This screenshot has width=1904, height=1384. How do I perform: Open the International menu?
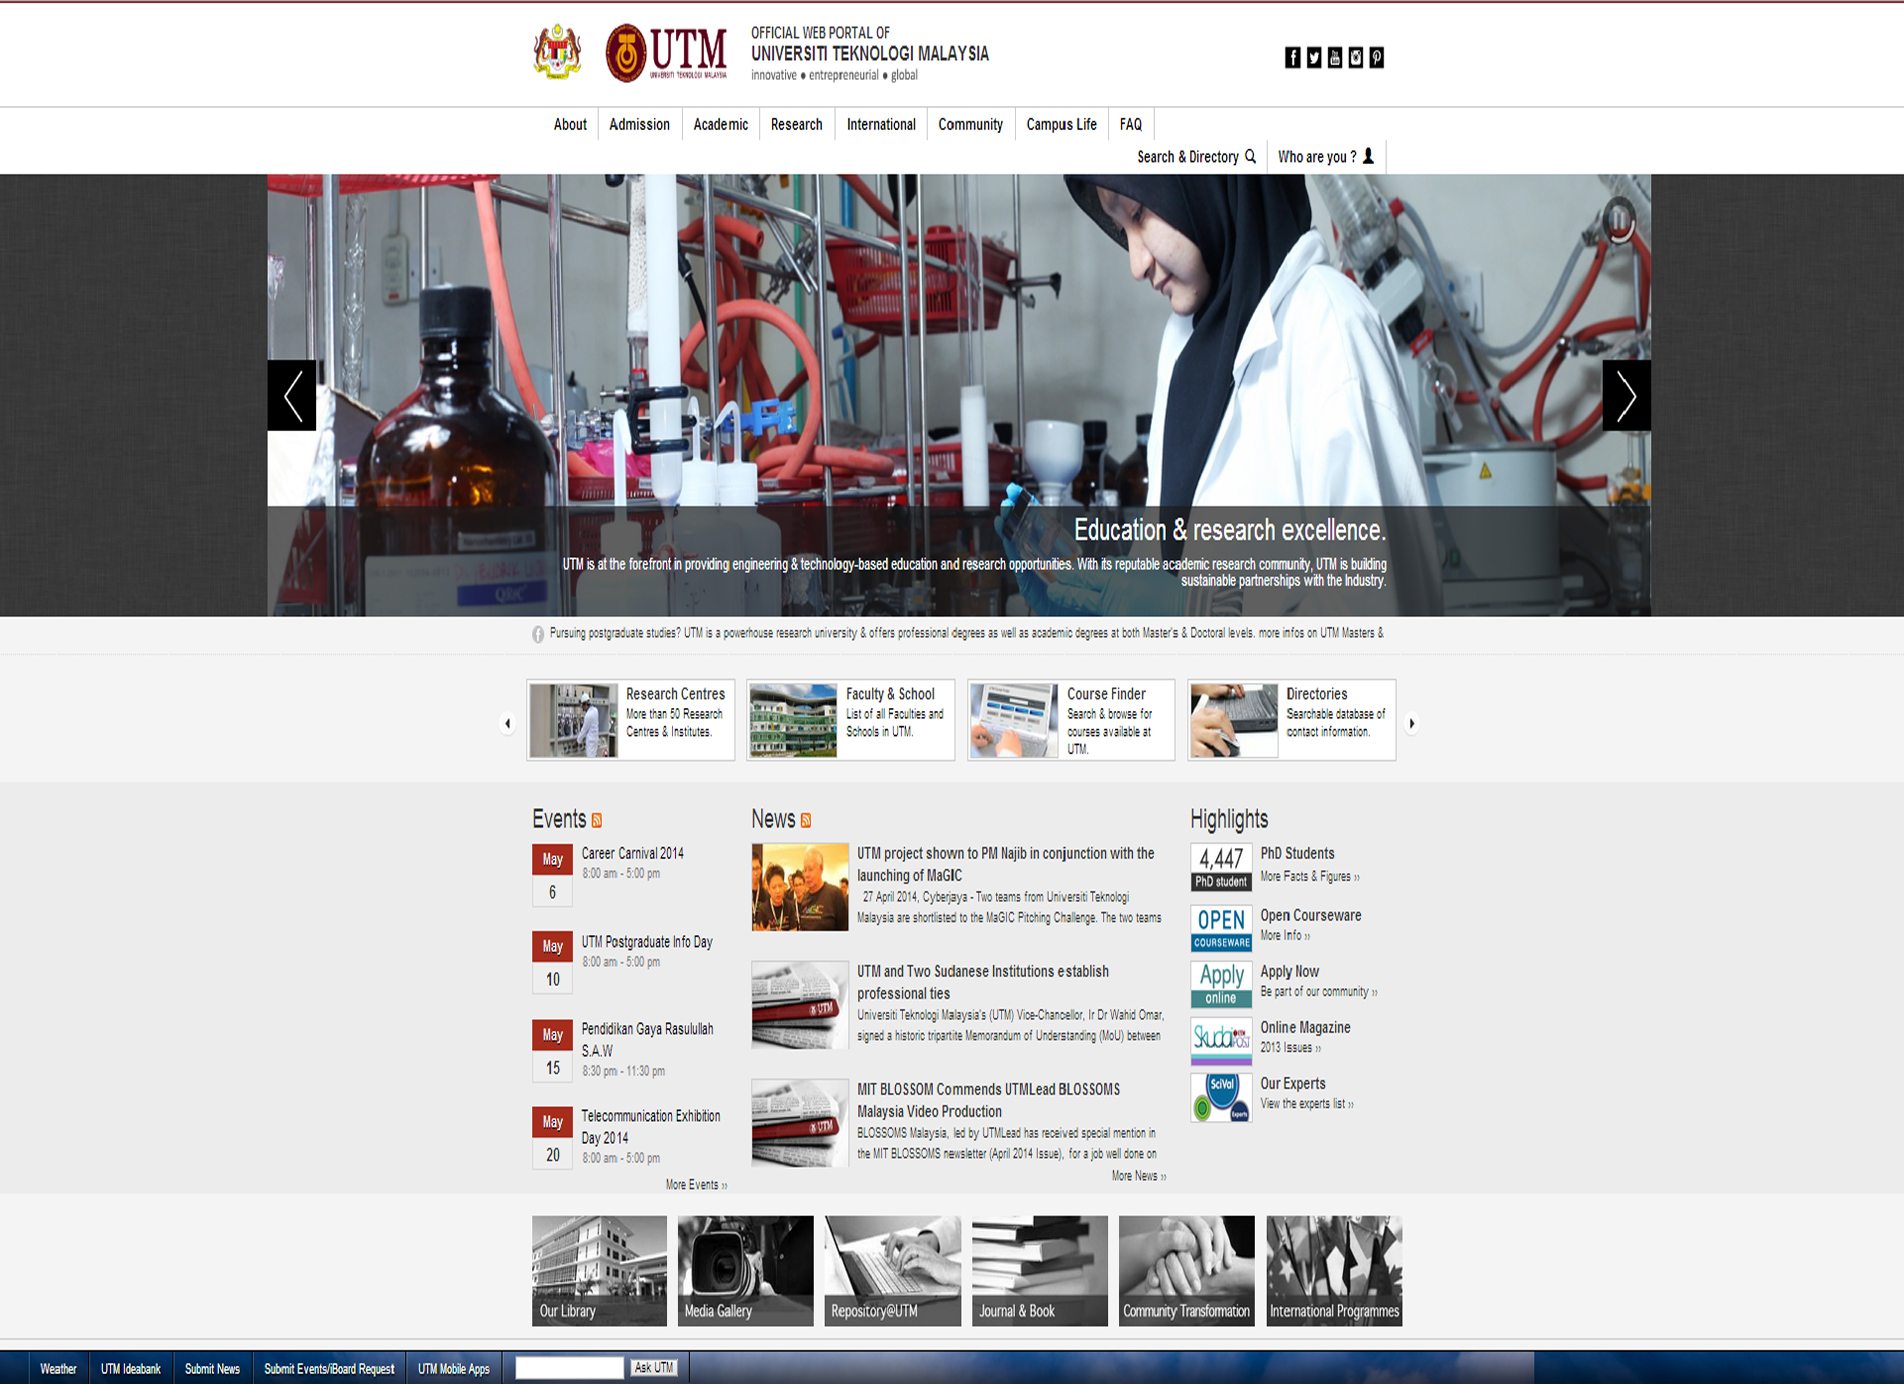(x=881, y=124)
